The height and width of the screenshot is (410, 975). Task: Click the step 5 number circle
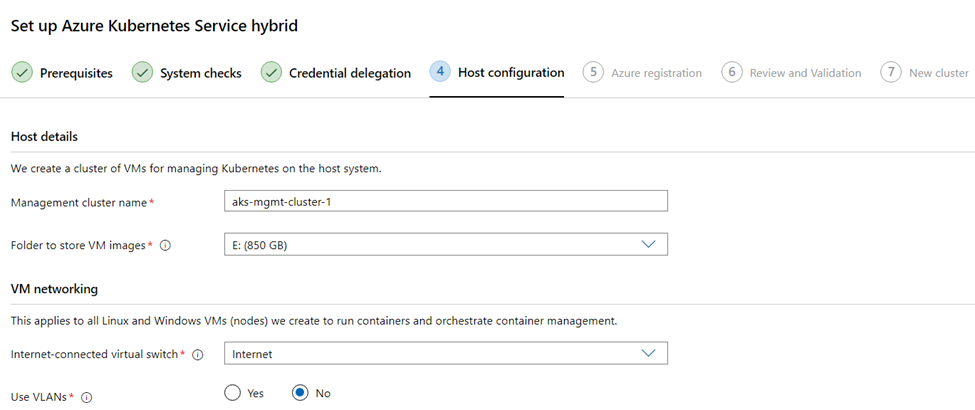tap(593, 72)
